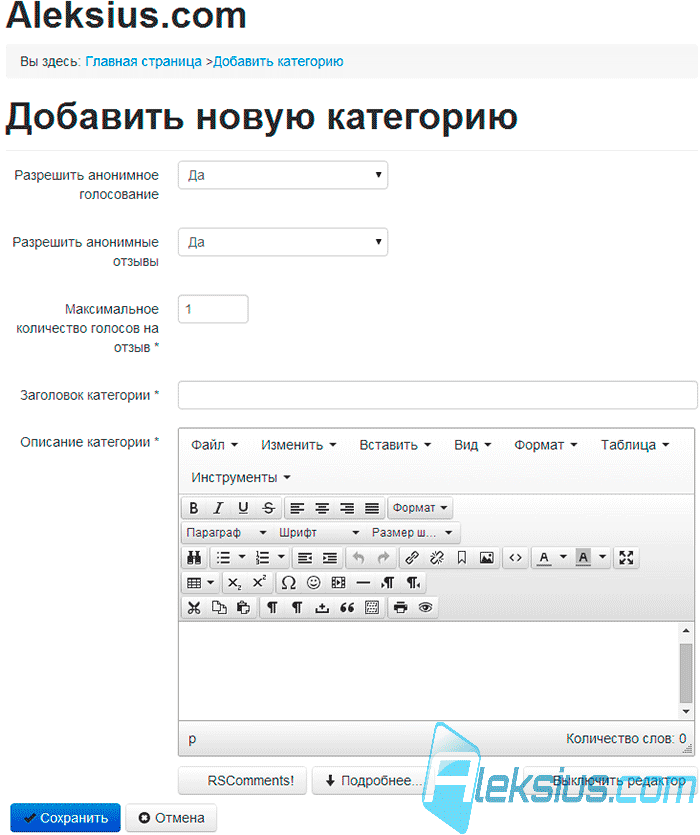This screenshot has height=835, width=700.
Task: Open the Файл editor menu
Action: (214, 445)
